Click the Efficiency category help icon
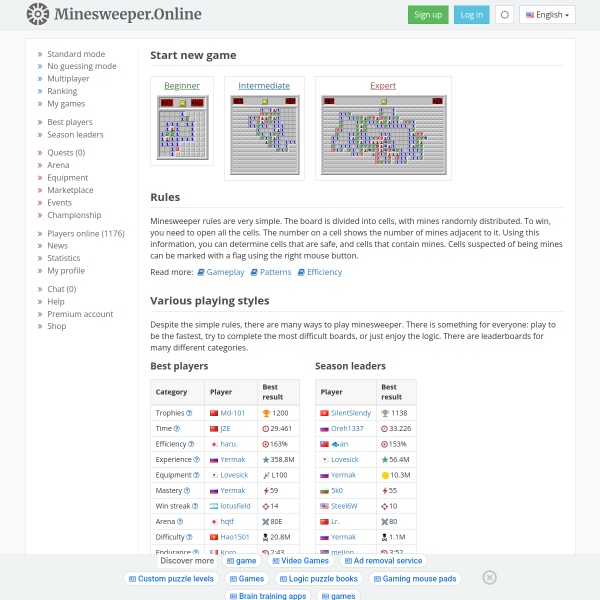The image size is (600, 600). click(x=191, y=444)
